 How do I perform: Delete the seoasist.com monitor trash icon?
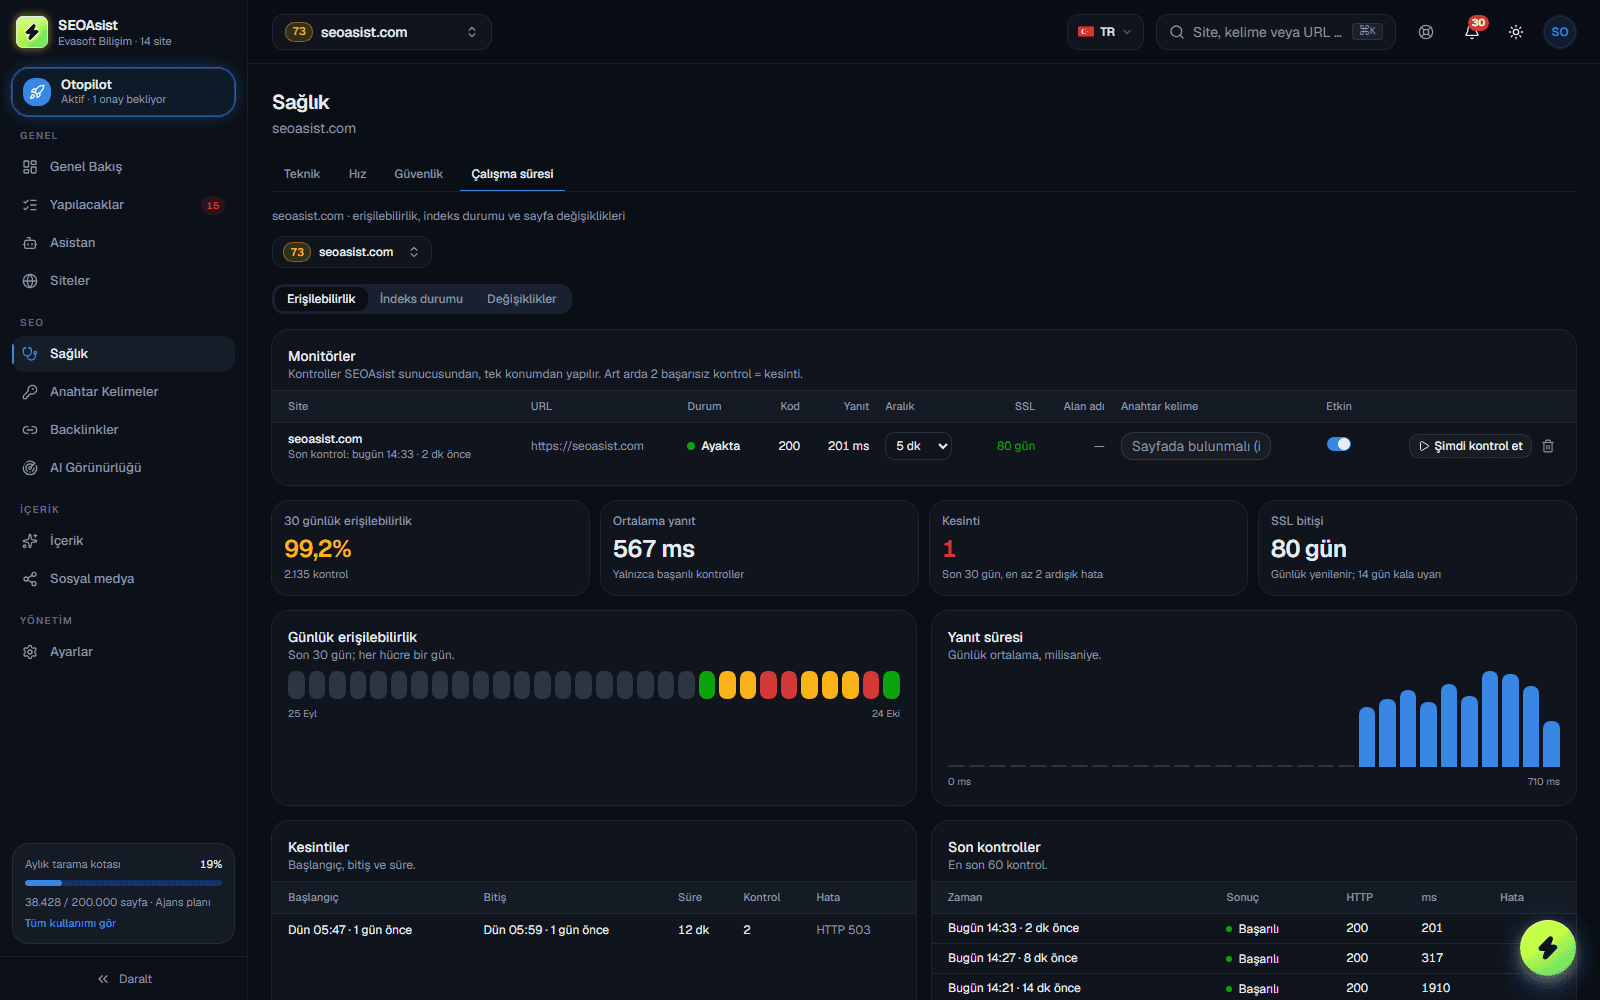coord(1548,446)
